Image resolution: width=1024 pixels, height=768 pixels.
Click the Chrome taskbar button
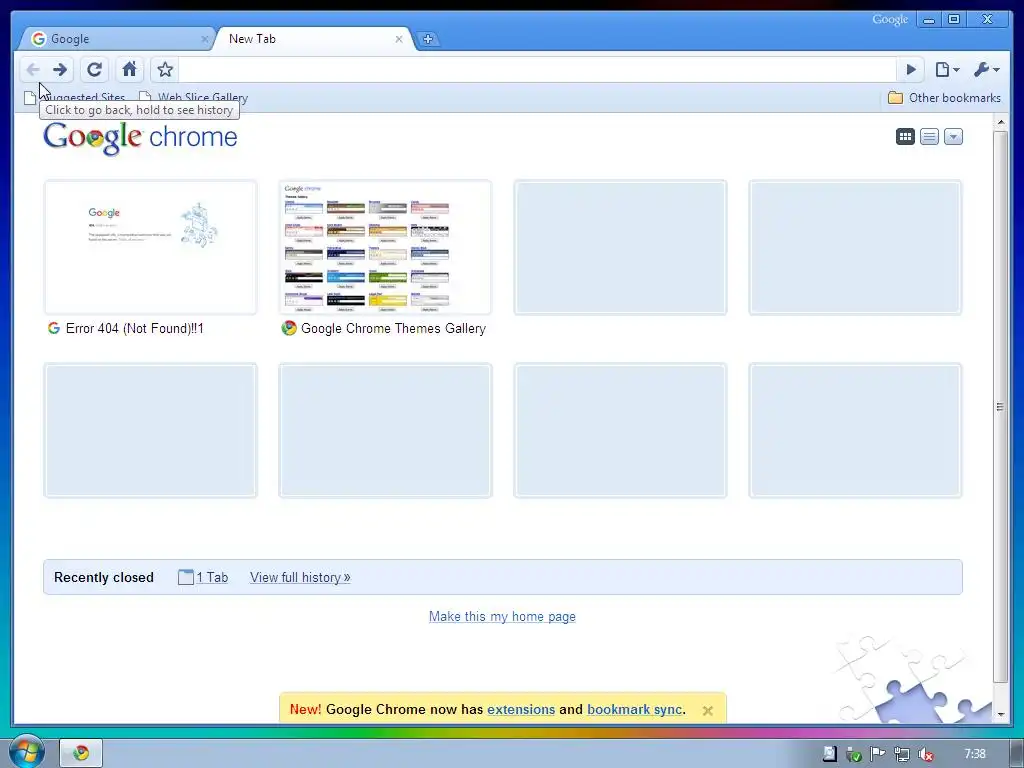[x=81, y=754]
